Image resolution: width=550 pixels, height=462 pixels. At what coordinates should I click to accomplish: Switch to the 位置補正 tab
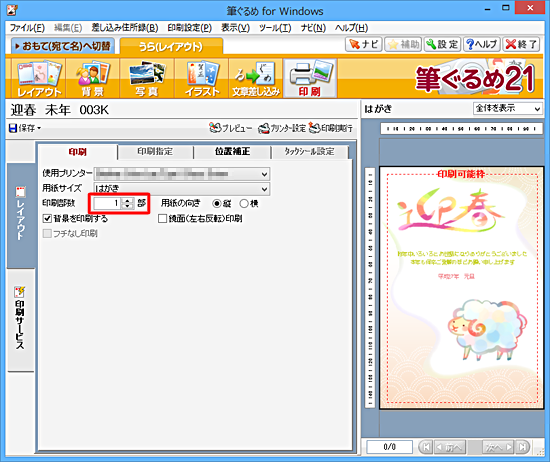232,152
